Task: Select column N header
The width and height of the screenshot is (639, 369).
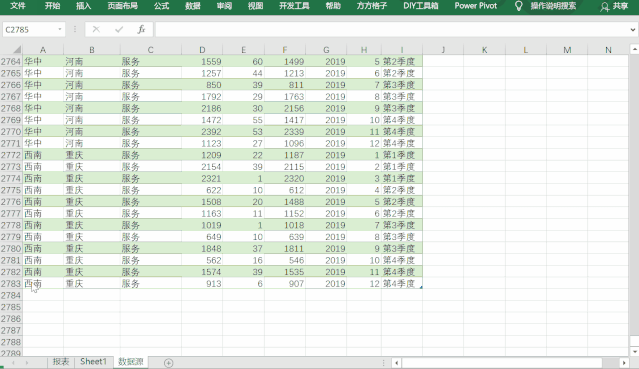Action: pos(608,50)
